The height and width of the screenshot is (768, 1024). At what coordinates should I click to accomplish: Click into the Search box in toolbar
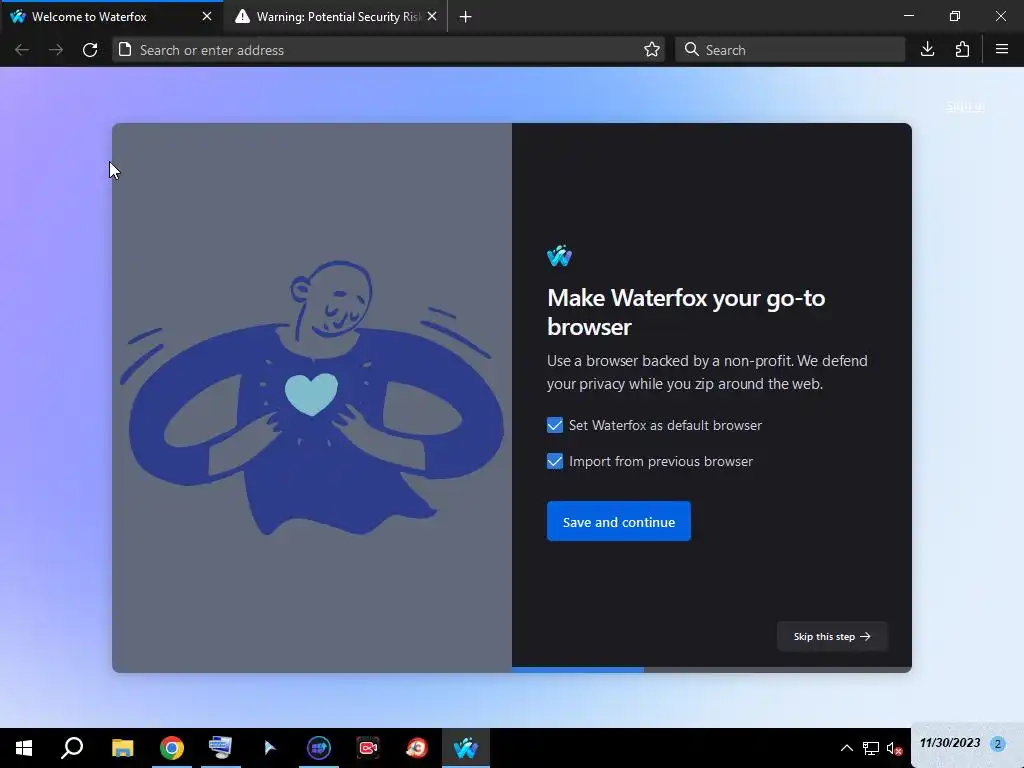(x=790, y=50)
